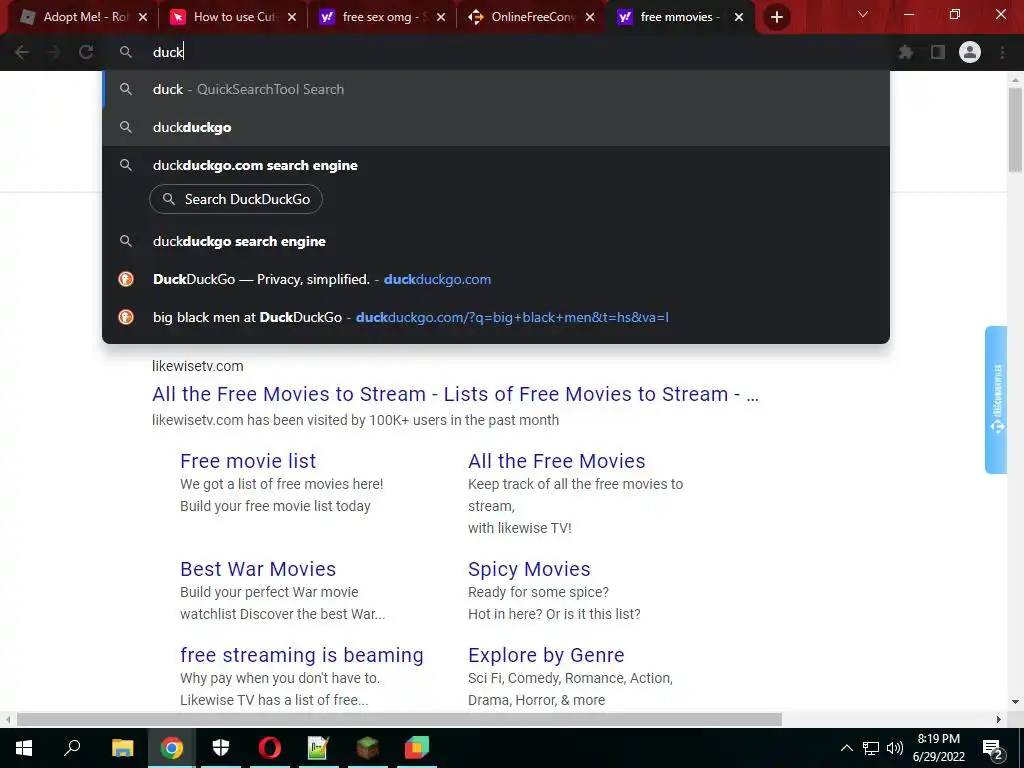Open the Free movie list link

(248, 461)
